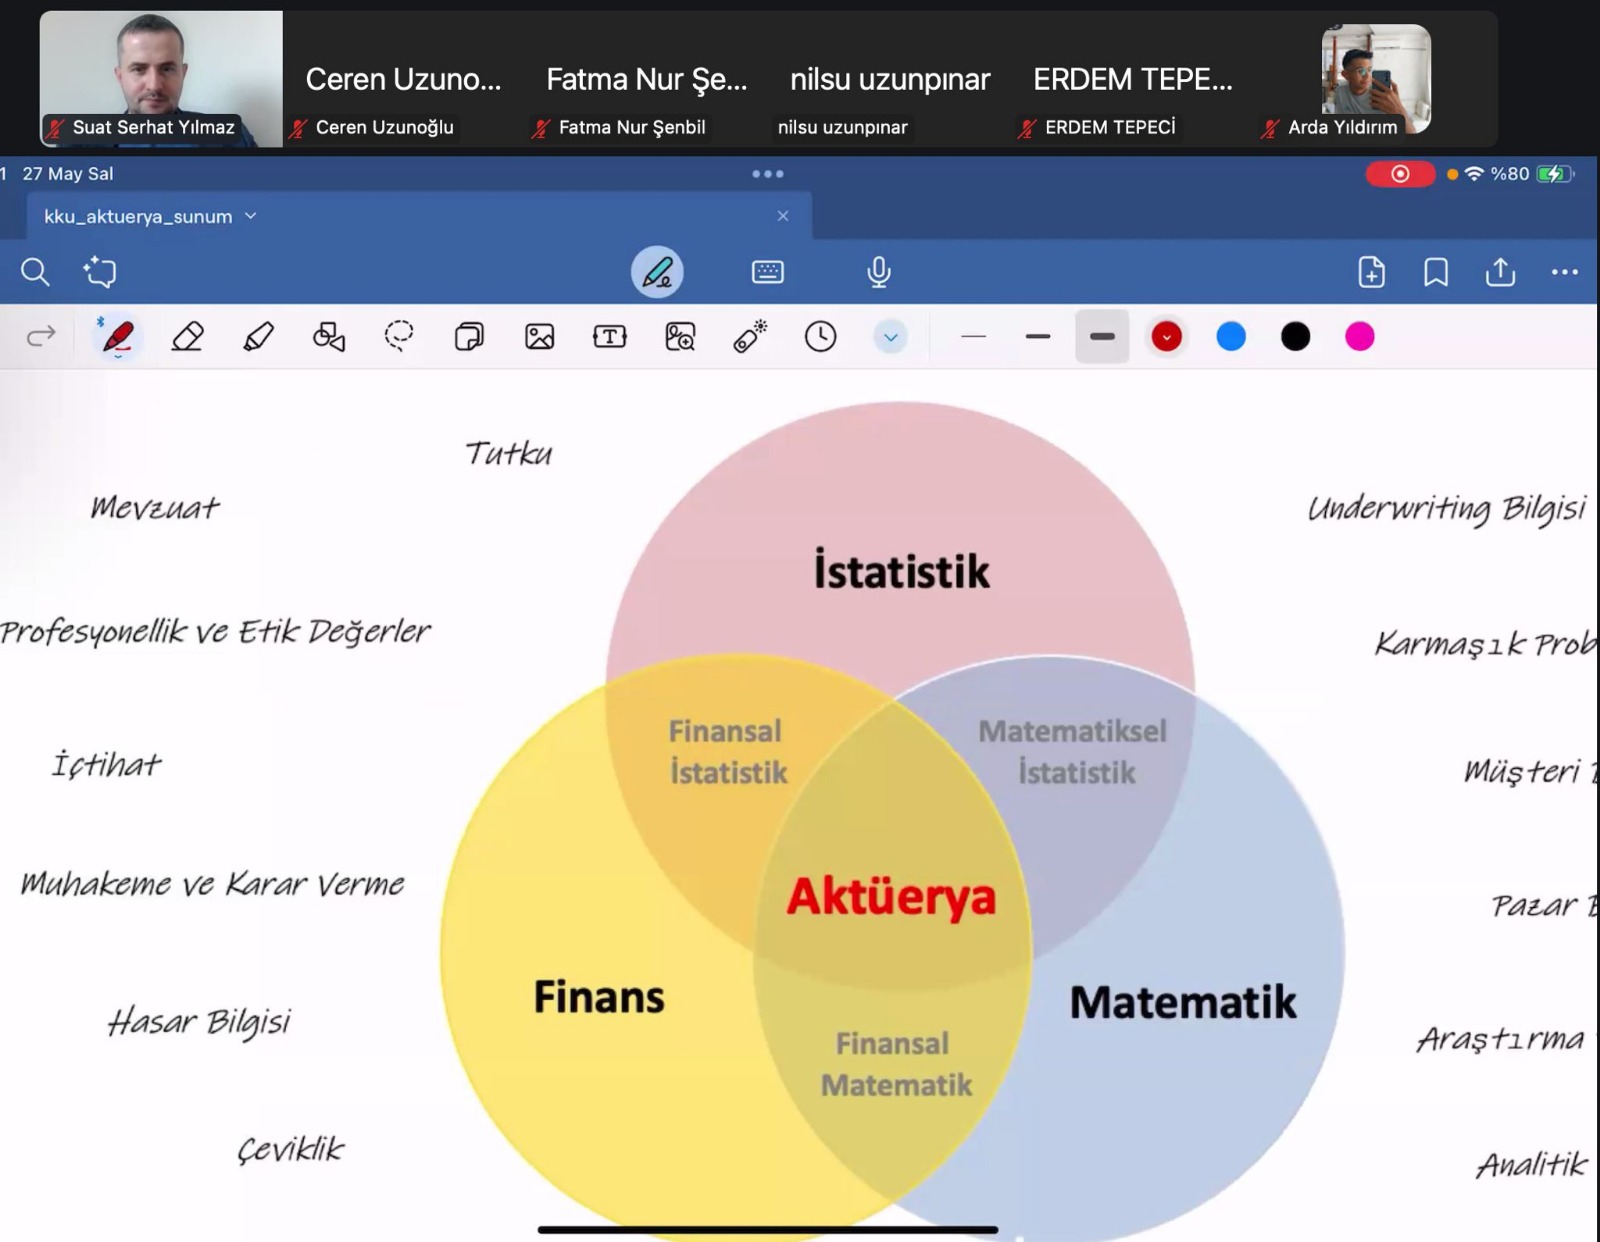Insert an image using the photo tool
The height and width of the screenshot is (1242, 1600).
[538, 337]
